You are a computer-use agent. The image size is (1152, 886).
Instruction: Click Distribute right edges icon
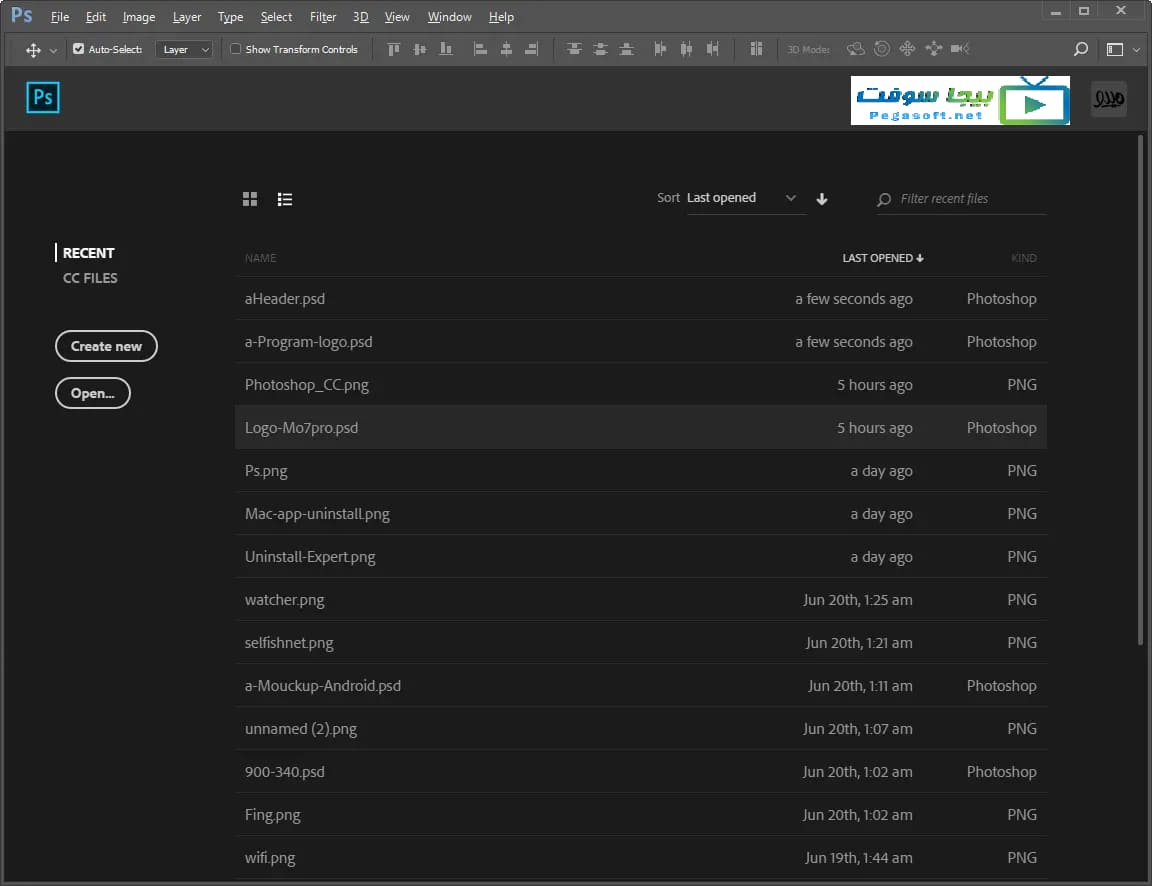712,49
